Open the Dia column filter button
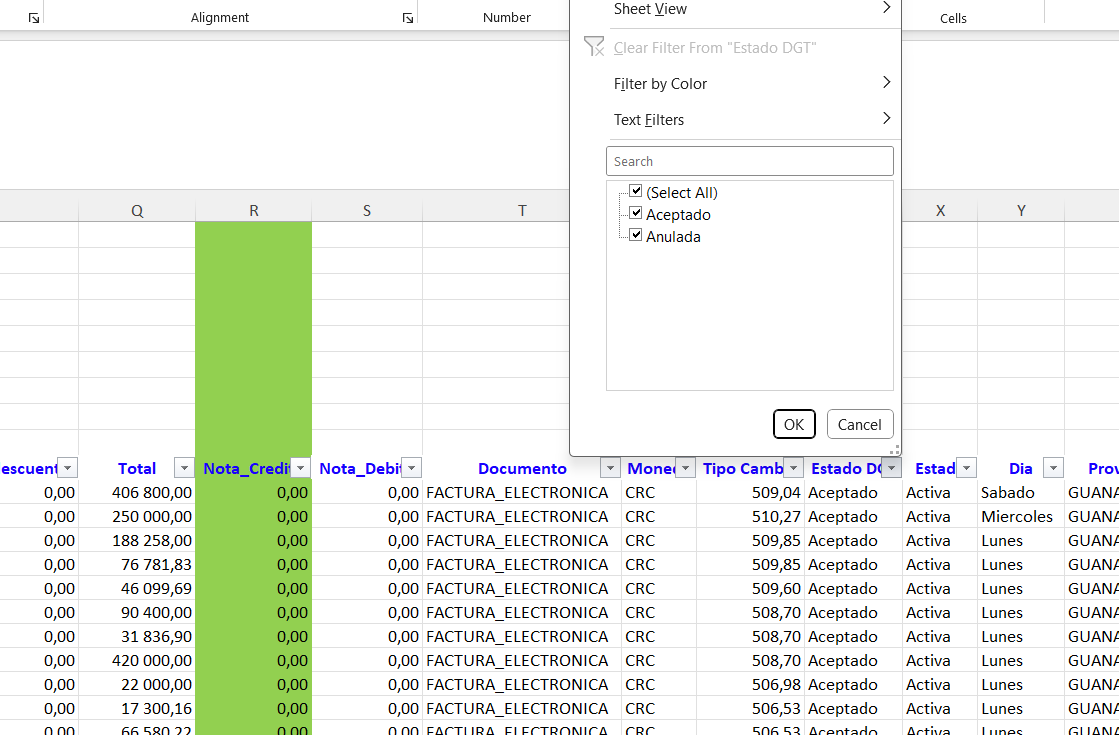This screenshot has height=735, width=1119. click(1052, 468)
